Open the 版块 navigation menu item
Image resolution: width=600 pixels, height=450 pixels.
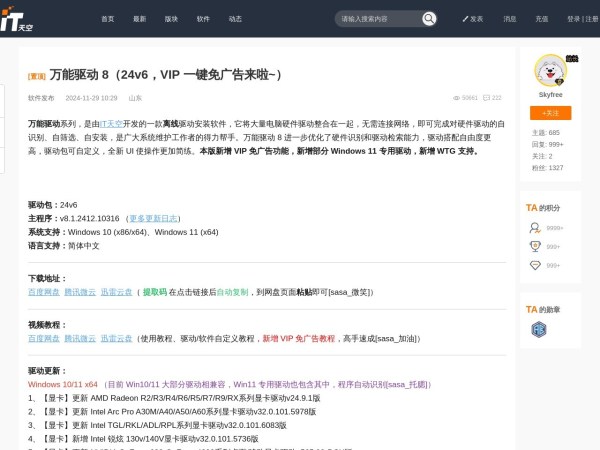(x=171, y=19)
